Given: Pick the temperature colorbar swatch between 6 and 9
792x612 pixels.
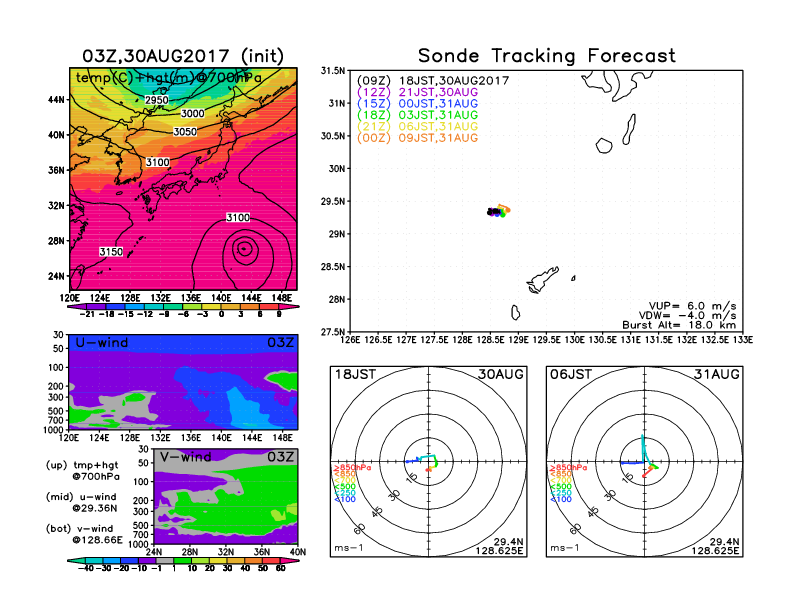Looking at the screenshot, I should 269,307.
